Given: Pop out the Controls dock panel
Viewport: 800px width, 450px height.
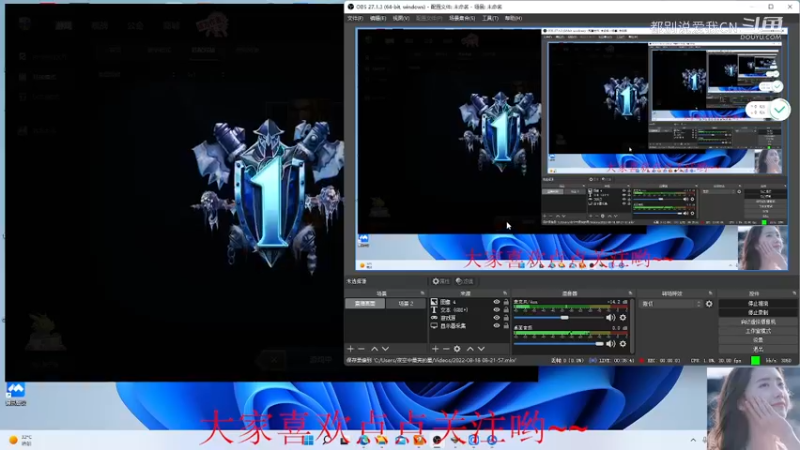Looking at the screenshot, I should [794, 293].
